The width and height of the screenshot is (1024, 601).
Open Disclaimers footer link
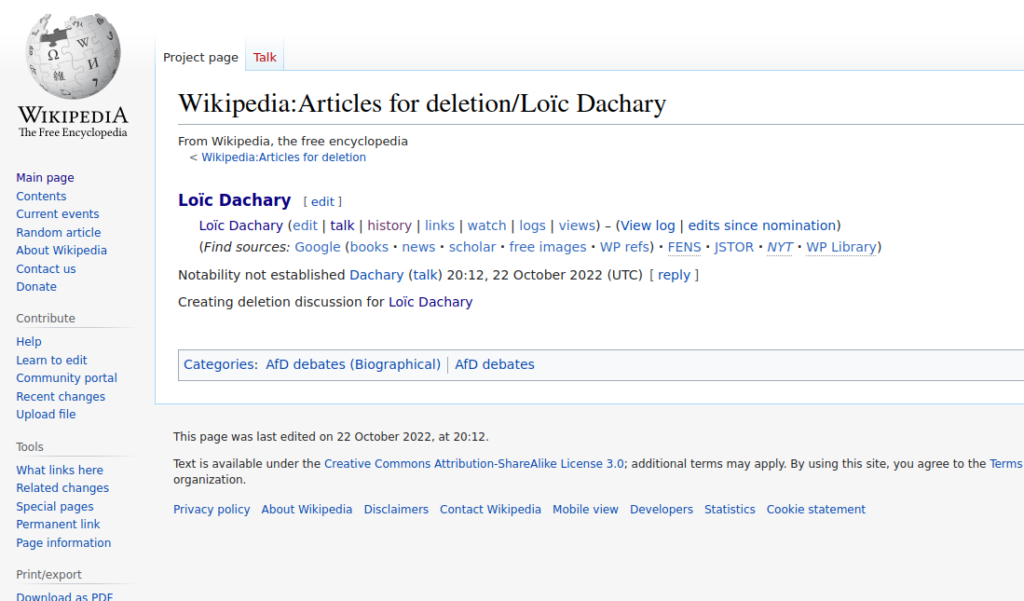click(x=396, y=510)
